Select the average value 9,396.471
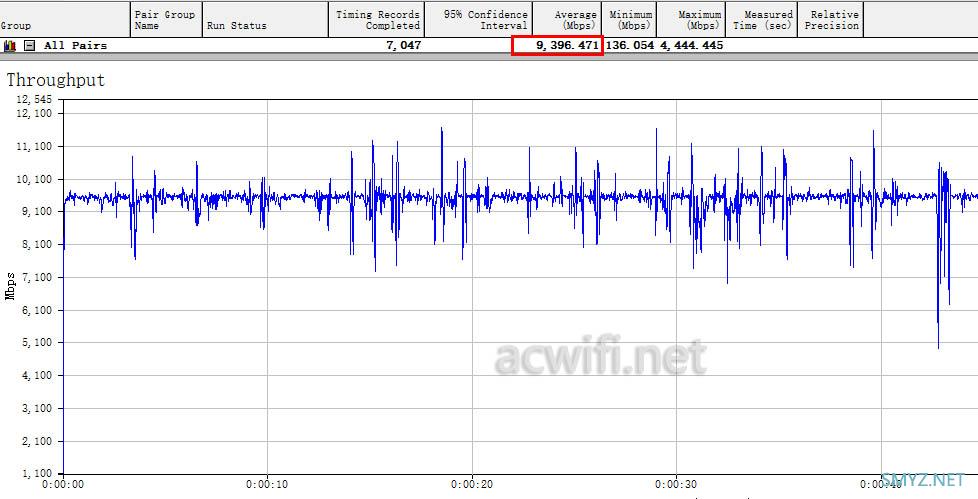 pos(568,46)
